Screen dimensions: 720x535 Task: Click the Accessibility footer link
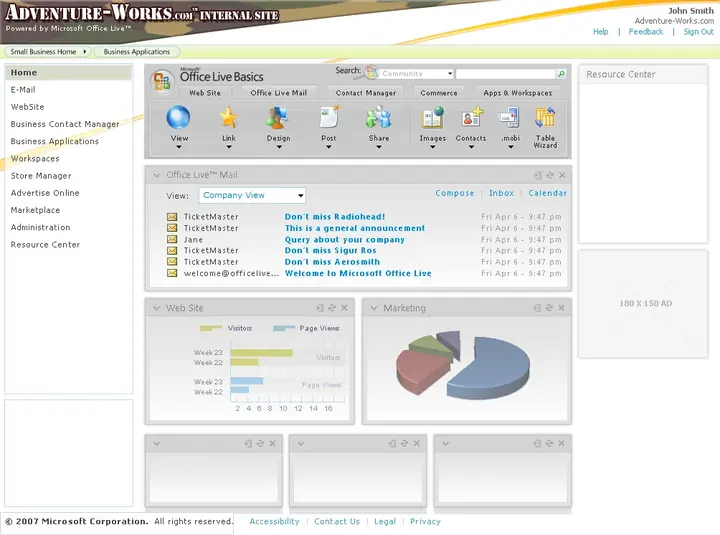274,521
